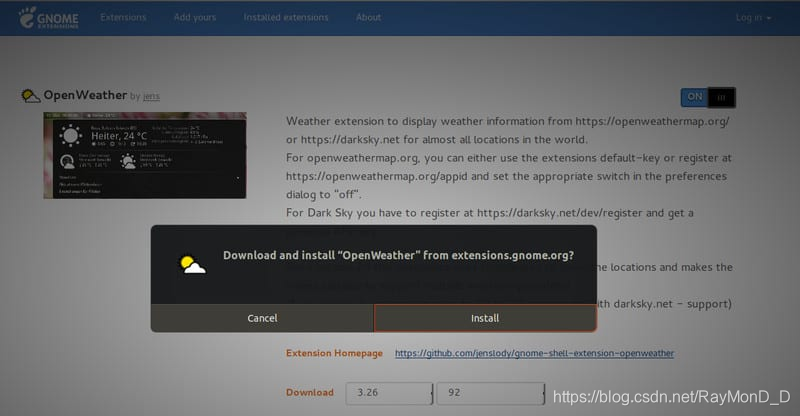Open author jens profile link
The height and width of the screenshot is (416, 800).
[151, 96]
